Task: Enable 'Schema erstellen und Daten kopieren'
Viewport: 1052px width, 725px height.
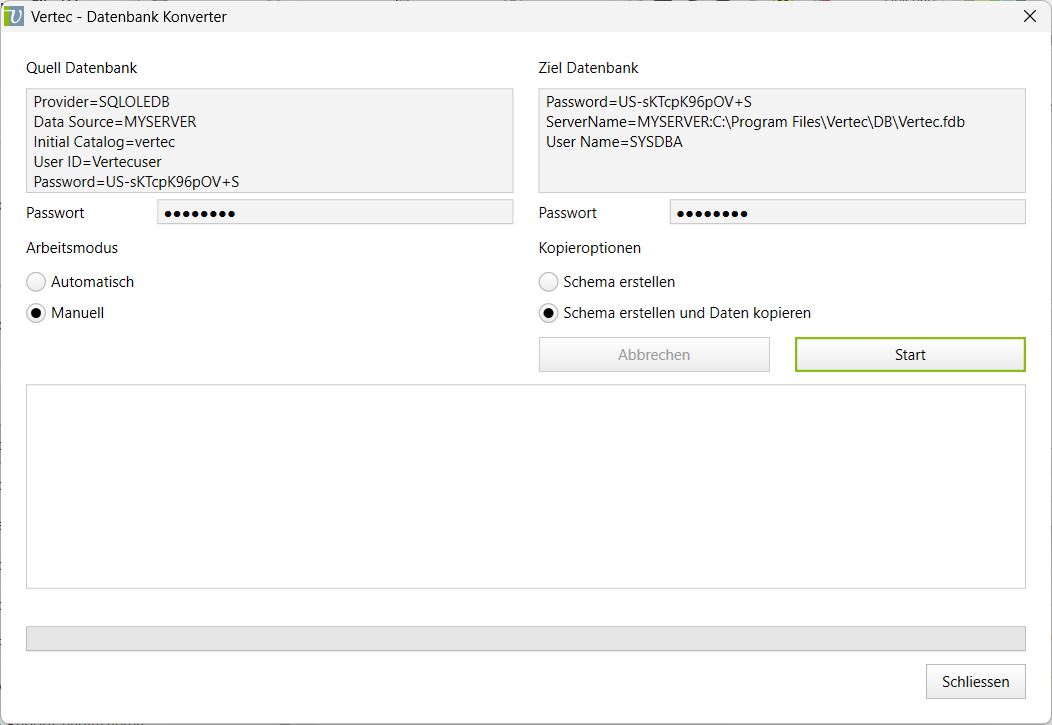Action: click(x=548, y=313)
